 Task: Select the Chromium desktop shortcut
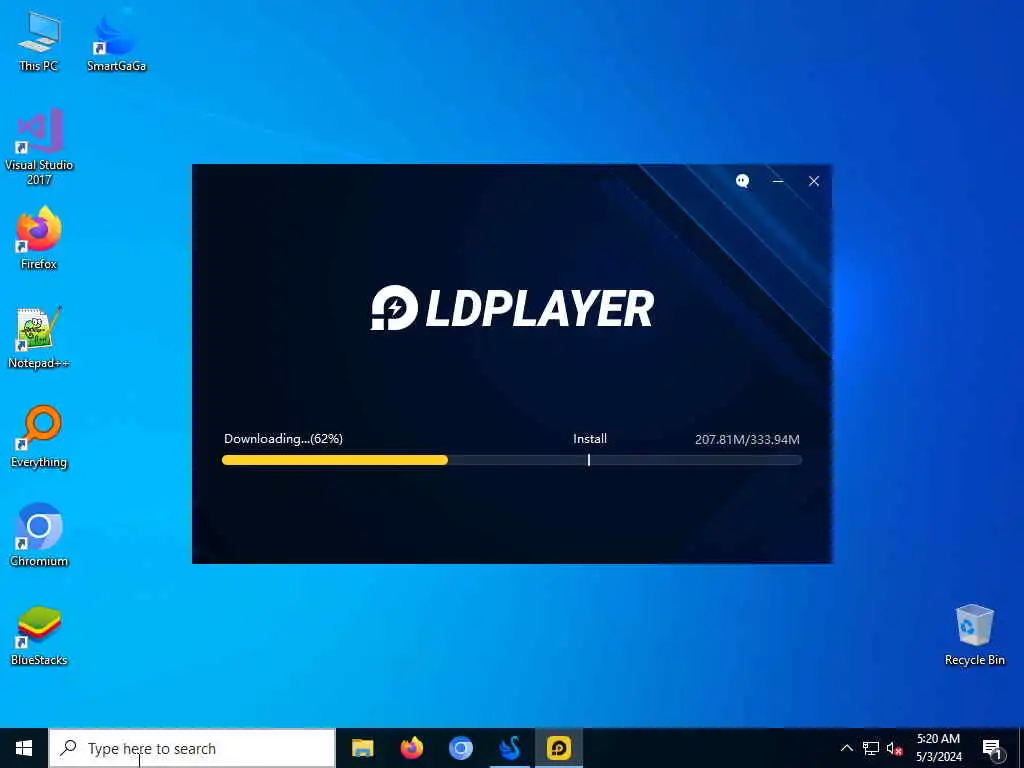[x=39, y=536]
